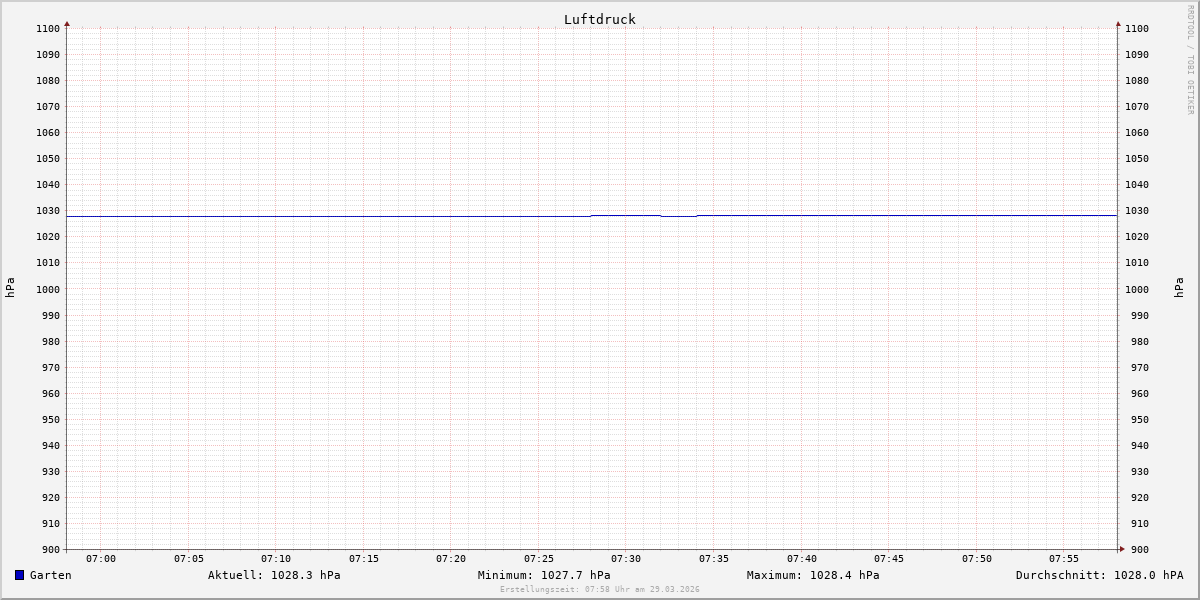This screenshot has height=600, width=1200.
Task: Click the red arrow atop the left Y-axis
Action: pos(67,23)
